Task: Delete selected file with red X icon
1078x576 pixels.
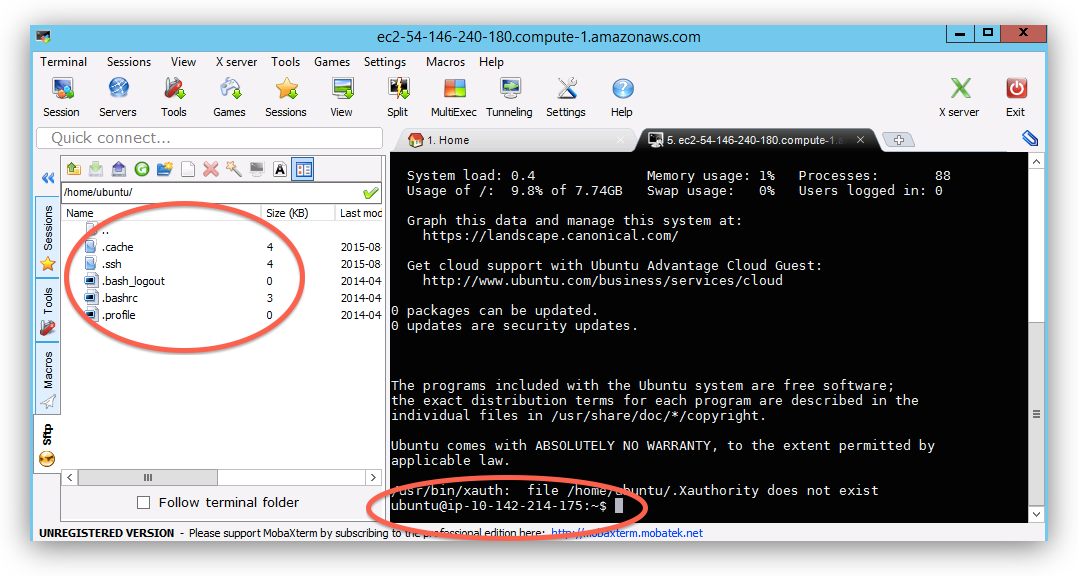Action: point(211,169)
